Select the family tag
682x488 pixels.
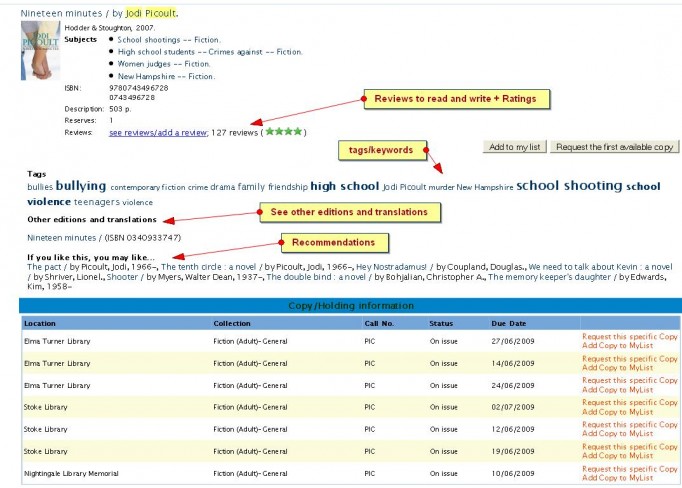(251, 187)
